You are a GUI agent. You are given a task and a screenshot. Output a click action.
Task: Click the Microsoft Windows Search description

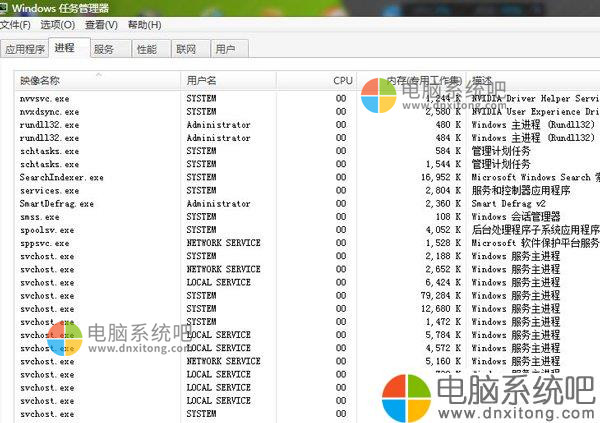point(535,177)
